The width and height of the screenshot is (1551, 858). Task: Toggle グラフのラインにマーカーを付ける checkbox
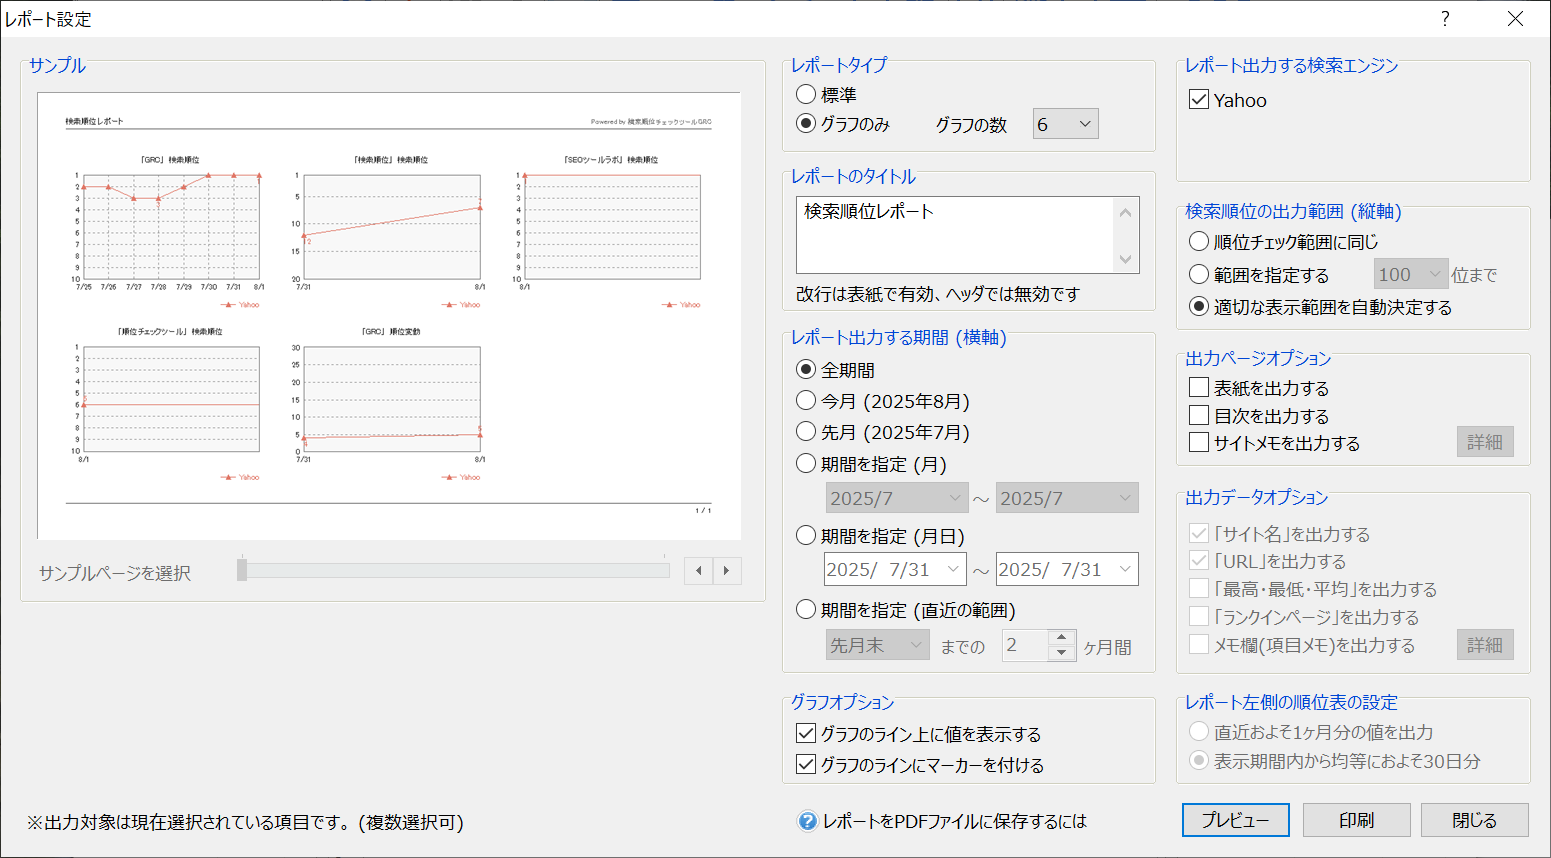point(806,765)
